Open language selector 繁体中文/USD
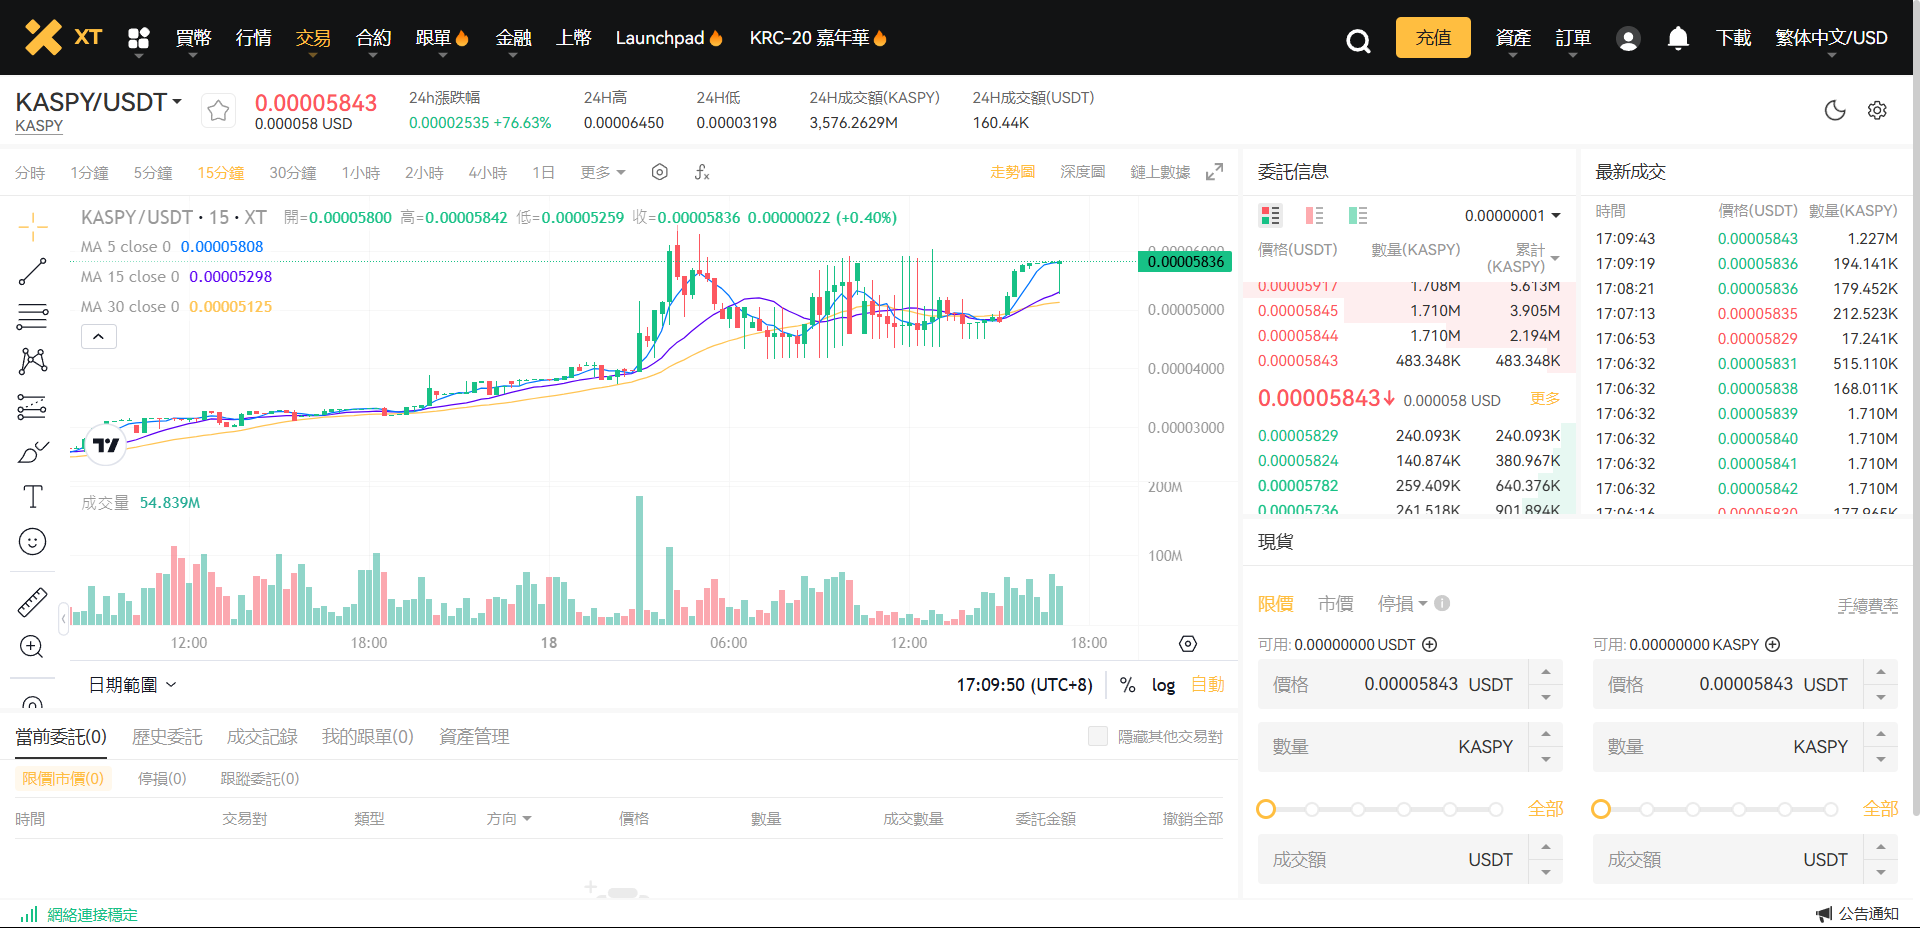Screen dimensions: 1920x928 click(1831, 38)
